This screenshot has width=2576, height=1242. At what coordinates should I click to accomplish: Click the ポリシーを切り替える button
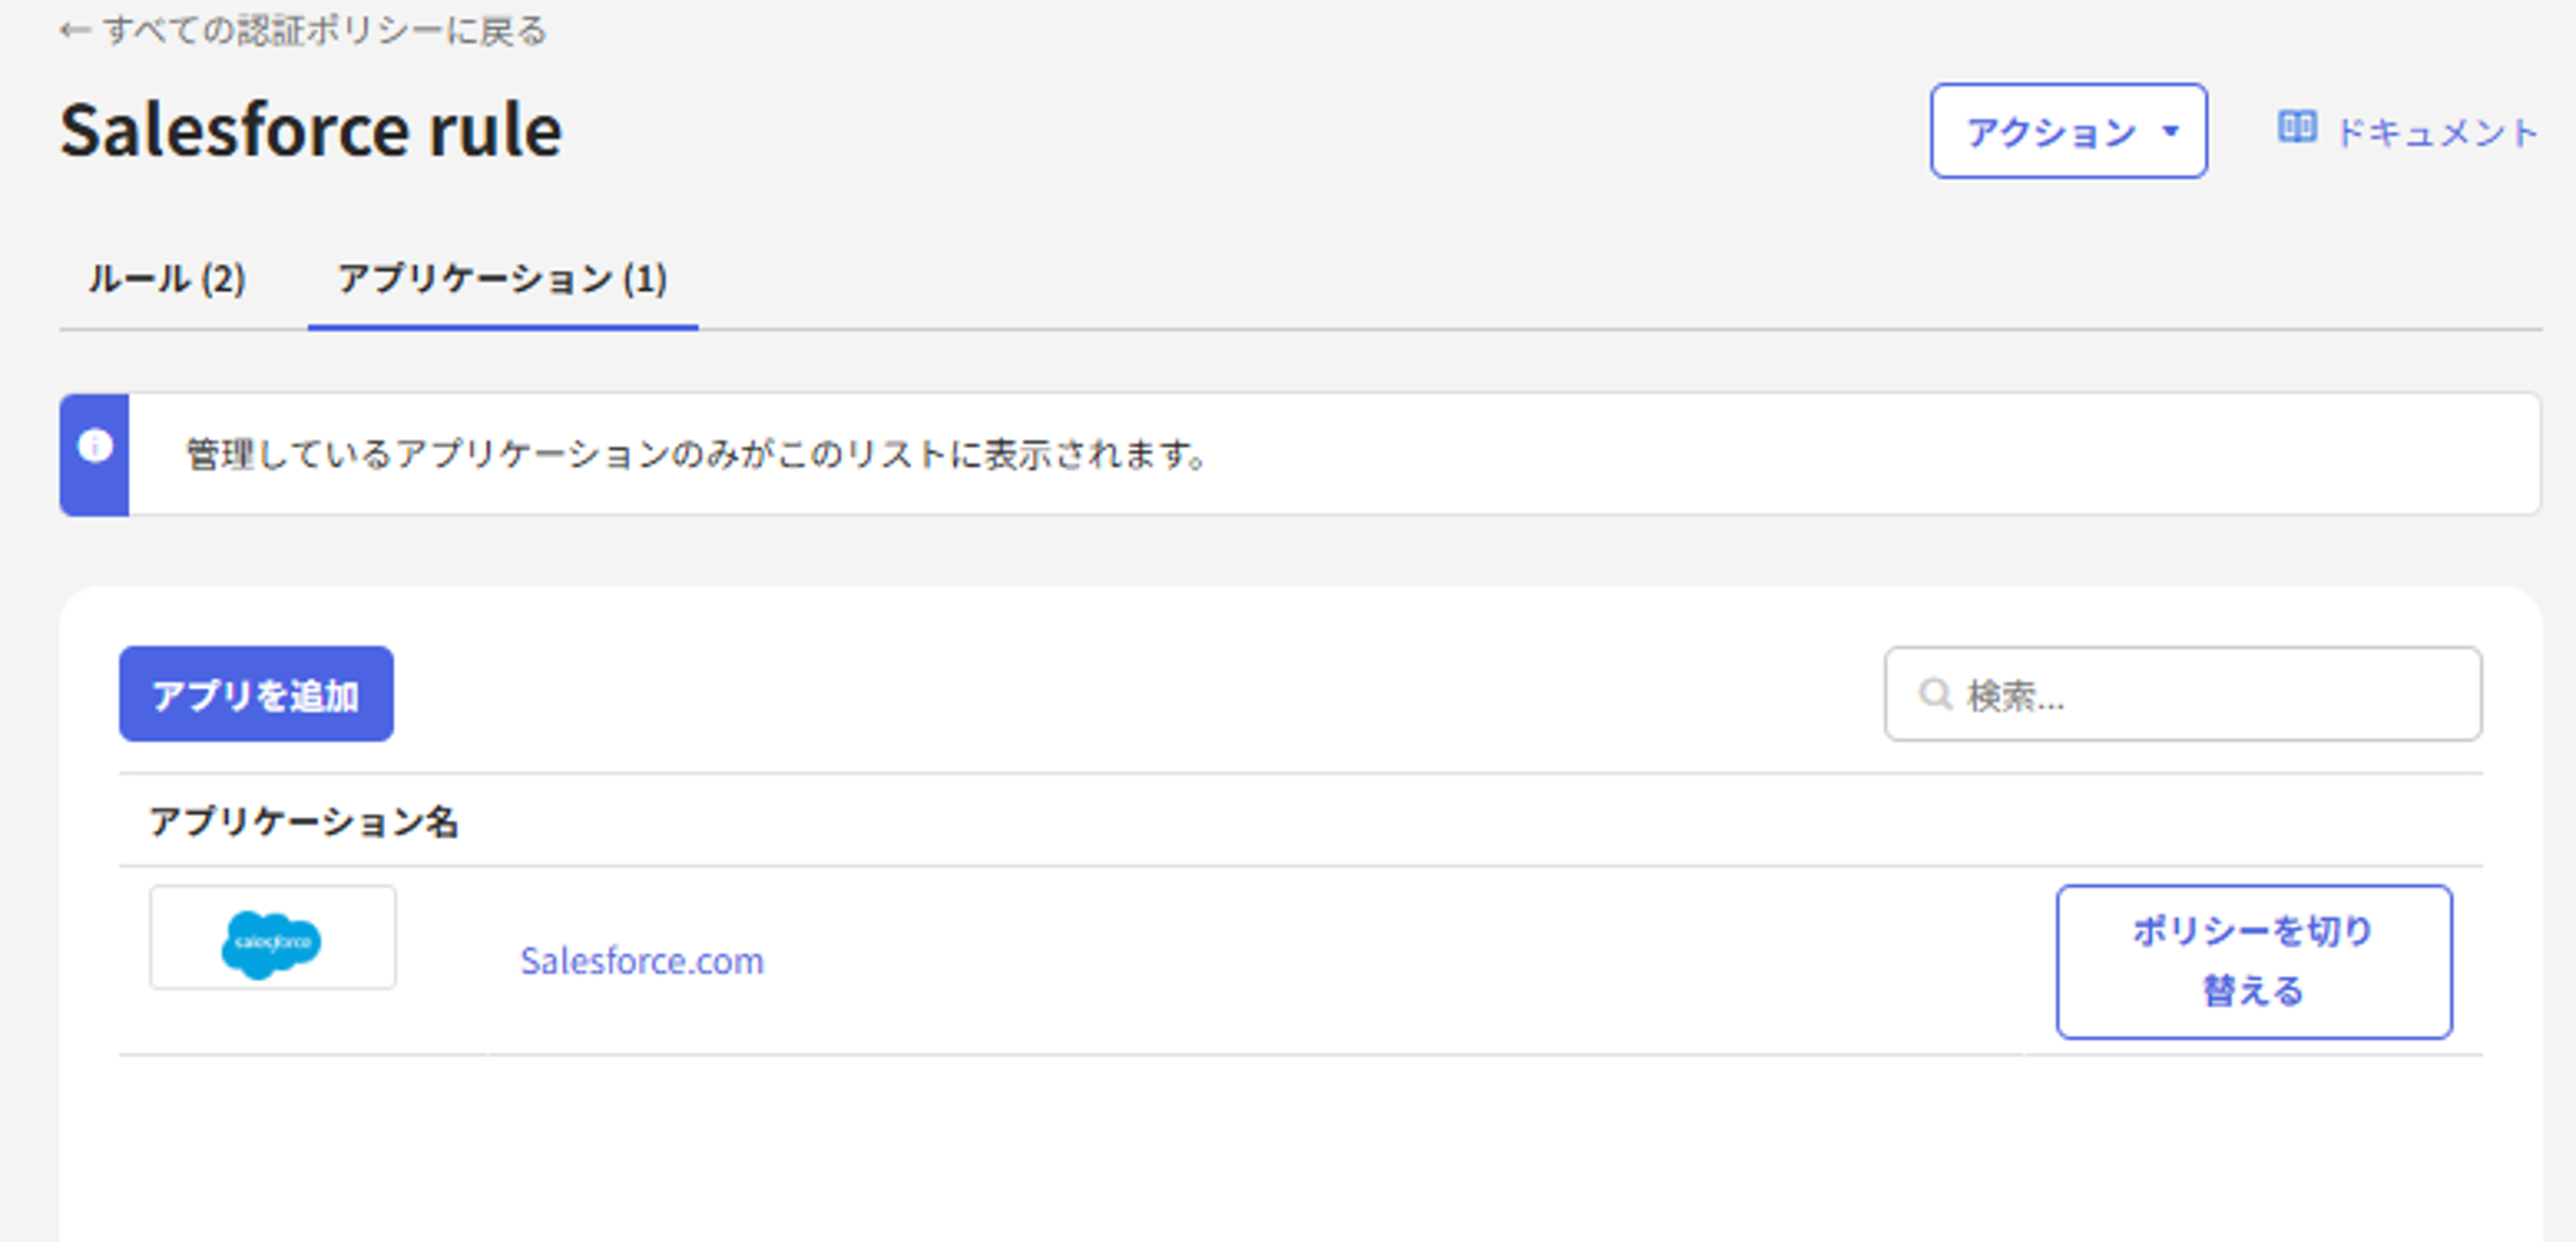point(2253,960)
